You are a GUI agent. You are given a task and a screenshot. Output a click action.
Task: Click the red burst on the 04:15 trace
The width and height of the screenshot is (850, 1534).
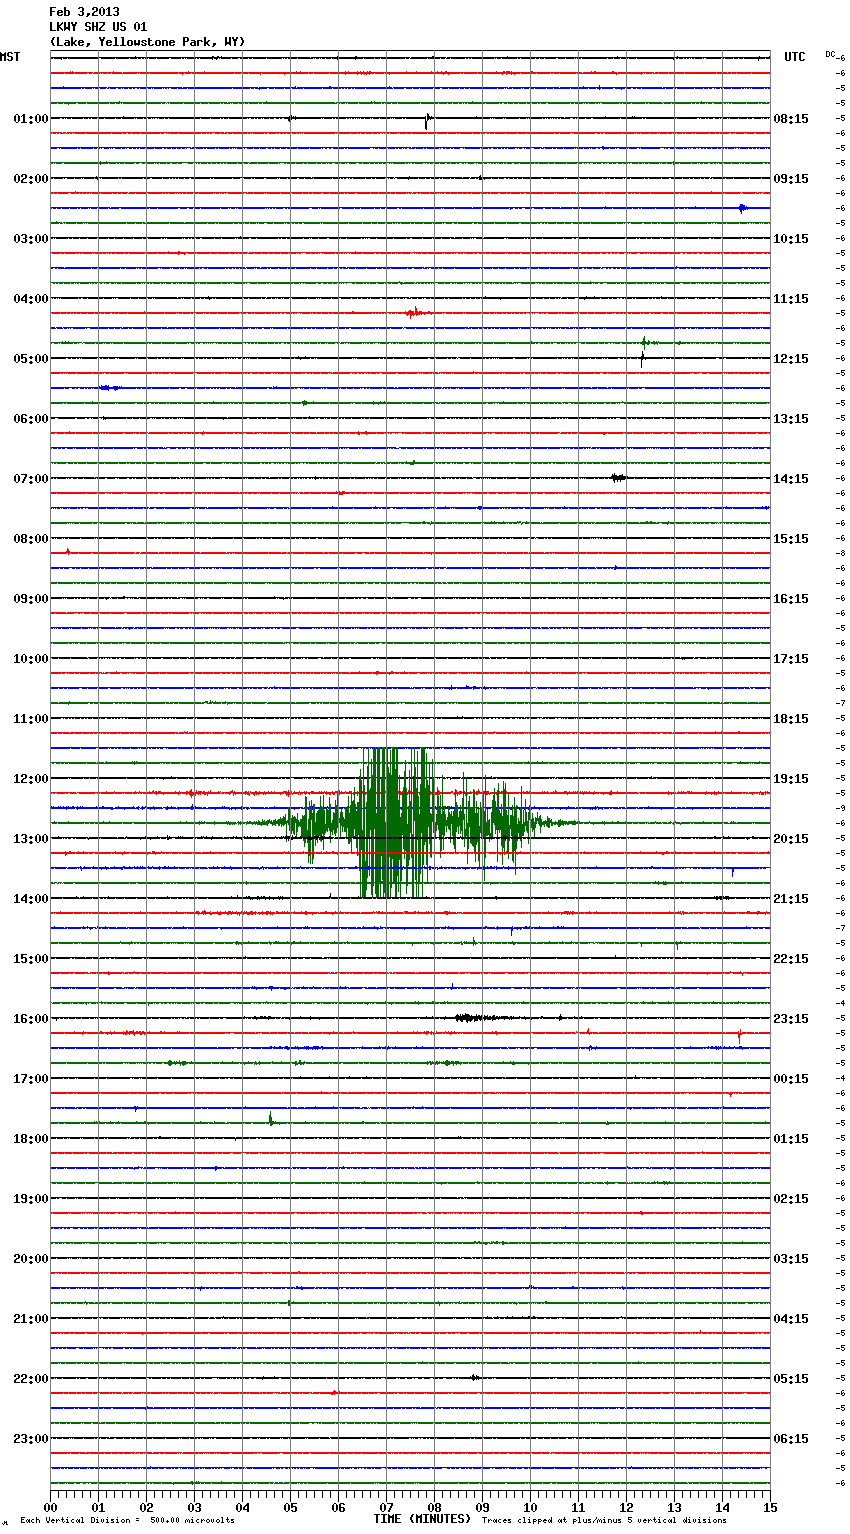tap(415, 313)
